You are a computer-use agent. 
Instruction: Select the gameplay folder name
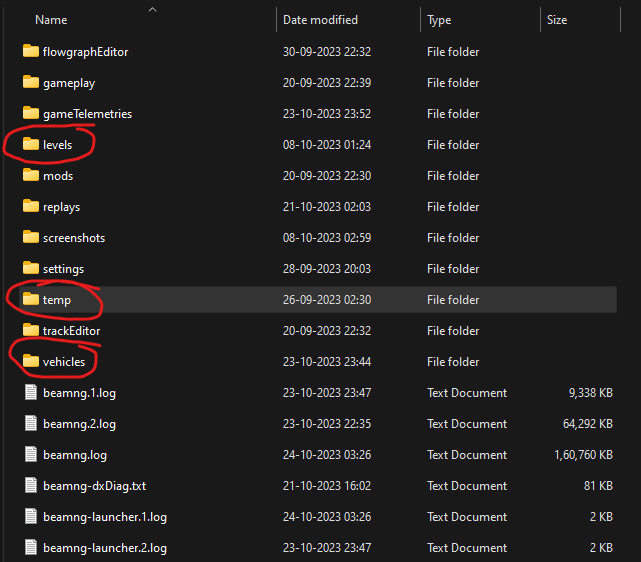pyautogui.click(x=69, y=83)
